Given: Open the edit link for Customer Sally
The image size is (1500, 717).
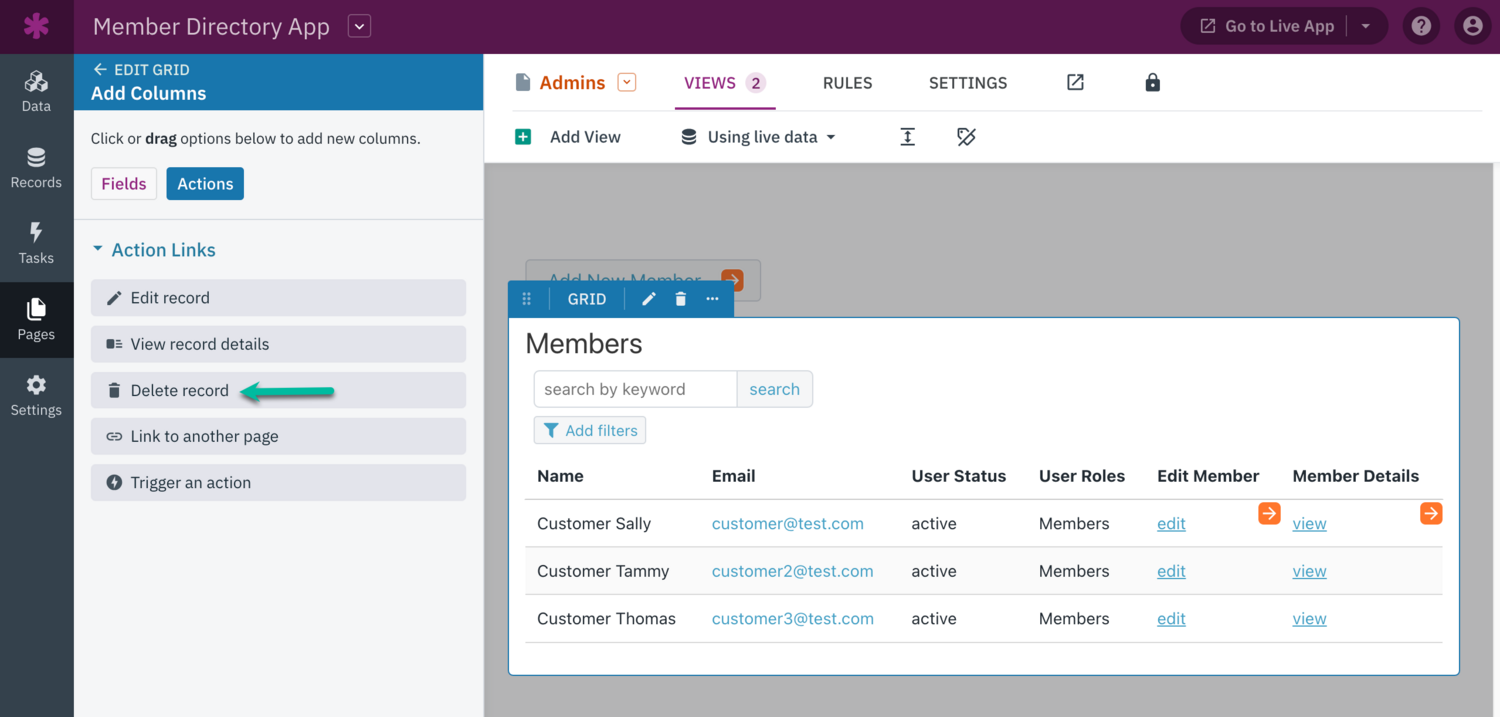Looking at the screenshot, I should click(x=1170, y=523).
